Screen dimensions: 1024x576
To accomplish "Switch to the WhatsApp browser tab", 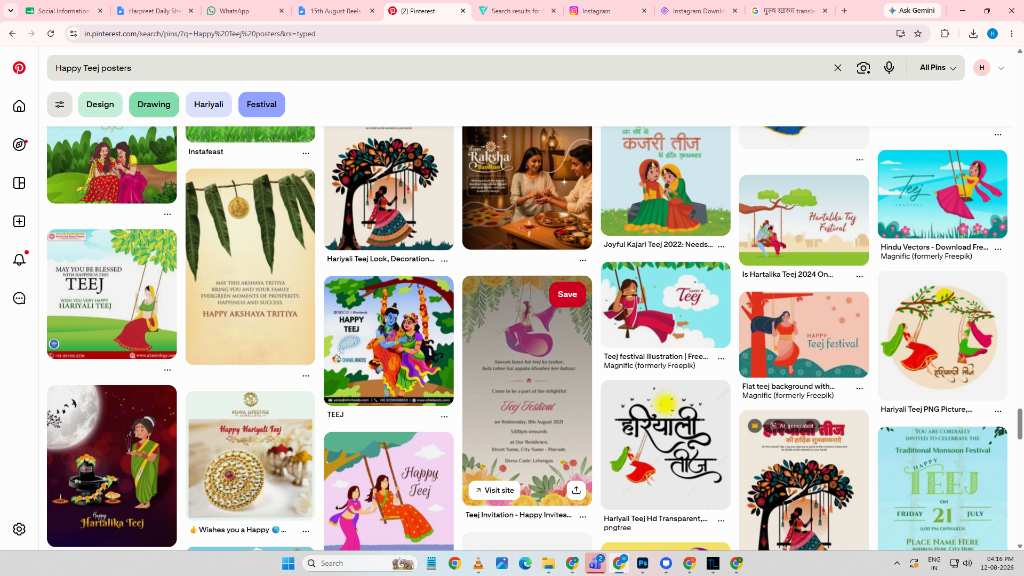I will coord(244,10).
